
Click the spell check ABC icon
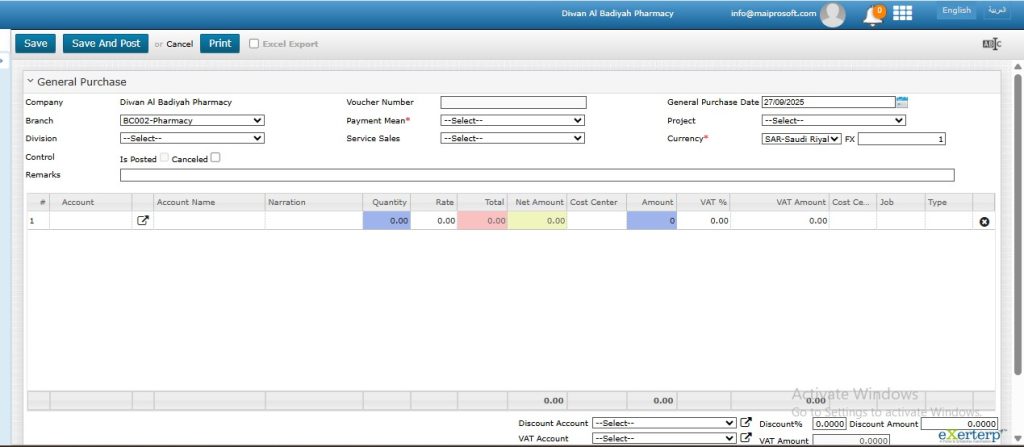point(991,44)
